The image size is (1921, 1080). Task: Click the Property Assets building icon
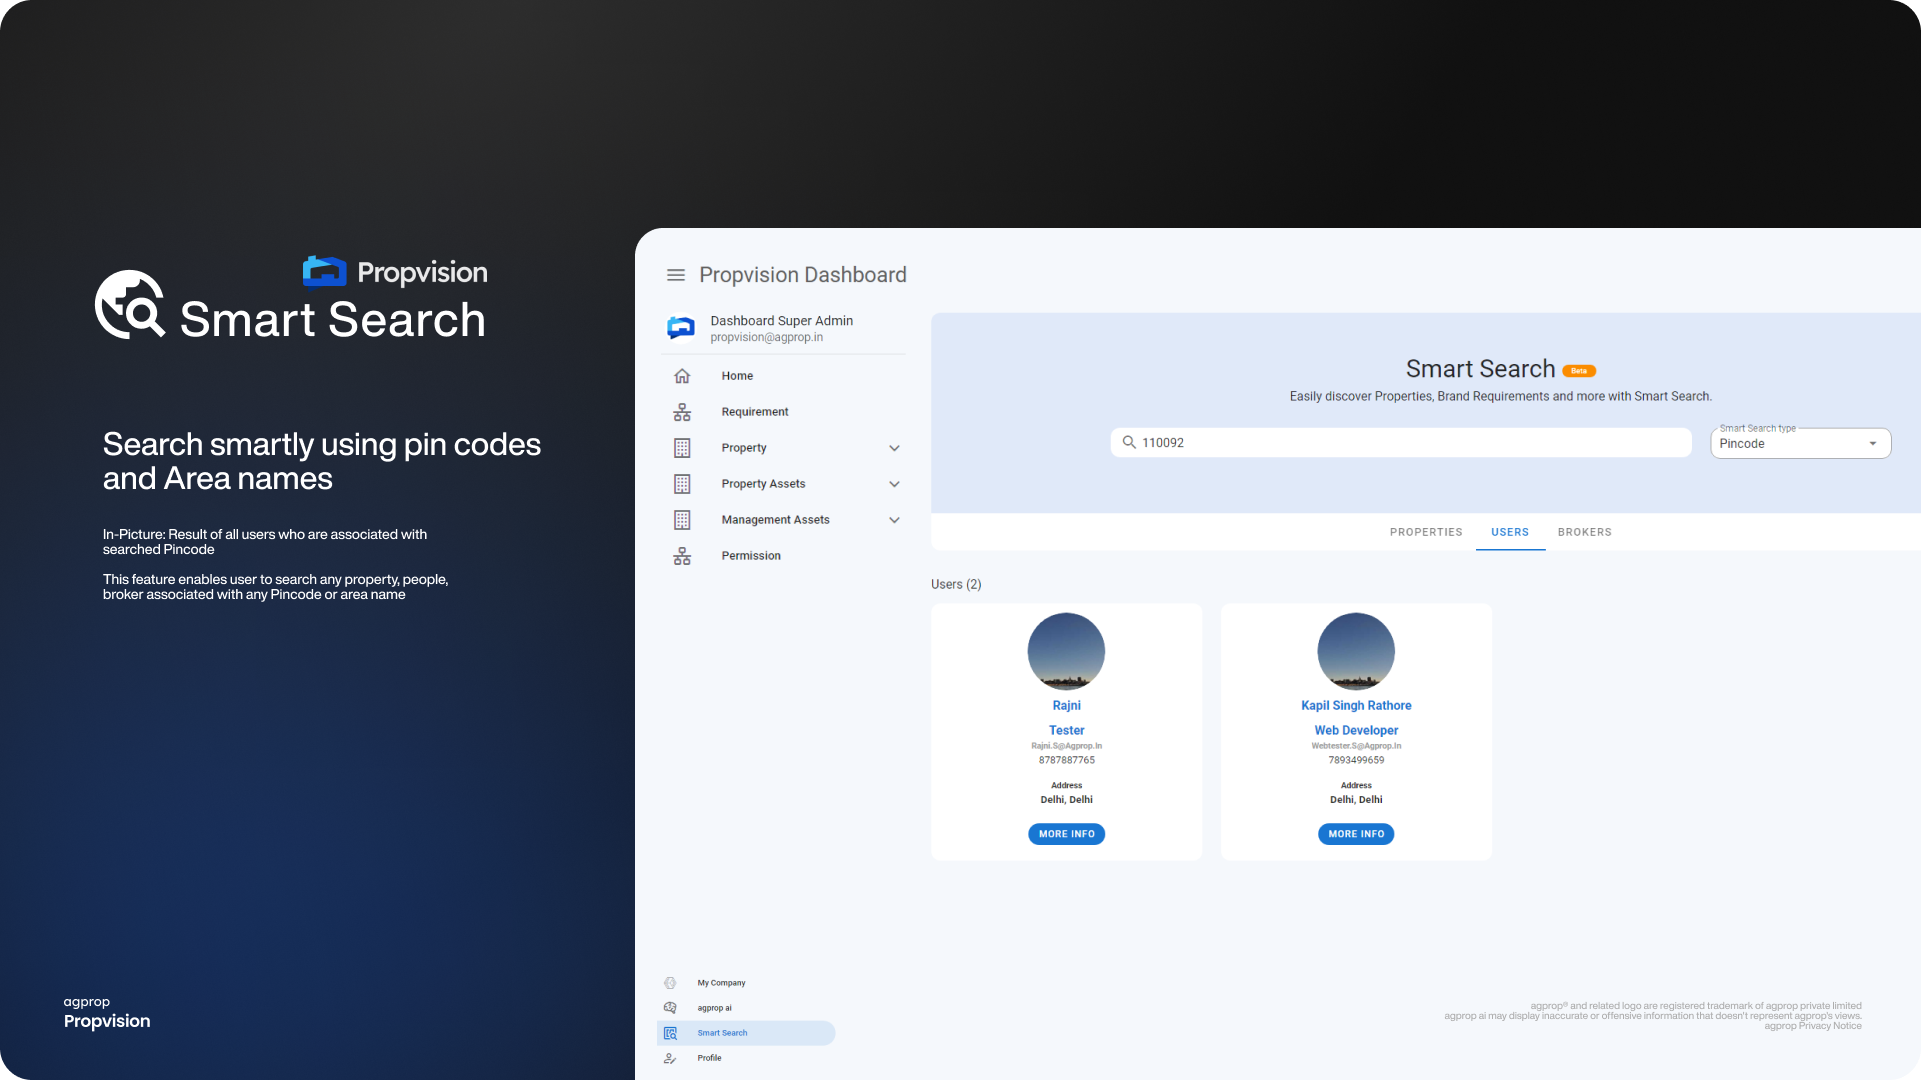point(682,484)
